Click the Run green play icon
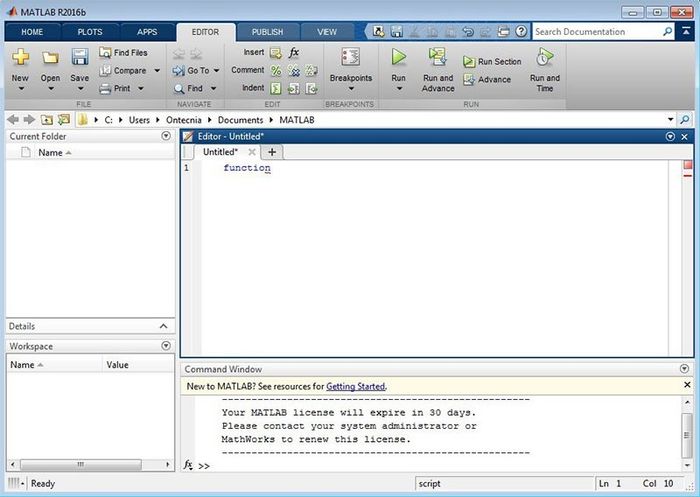The width and height of the screenshot is (700, 497). (398, 57)
